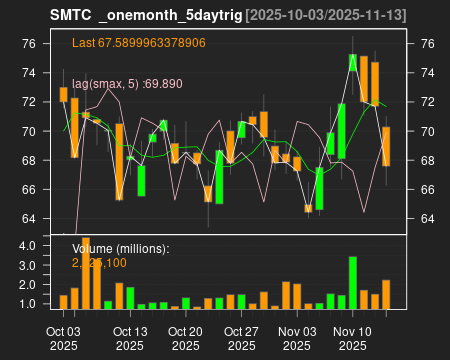Click the Oct 27 2025 date label
Image resolution: width=450 pixels, height=360 pixels.
pyautogui.click(x=241, y=339)
